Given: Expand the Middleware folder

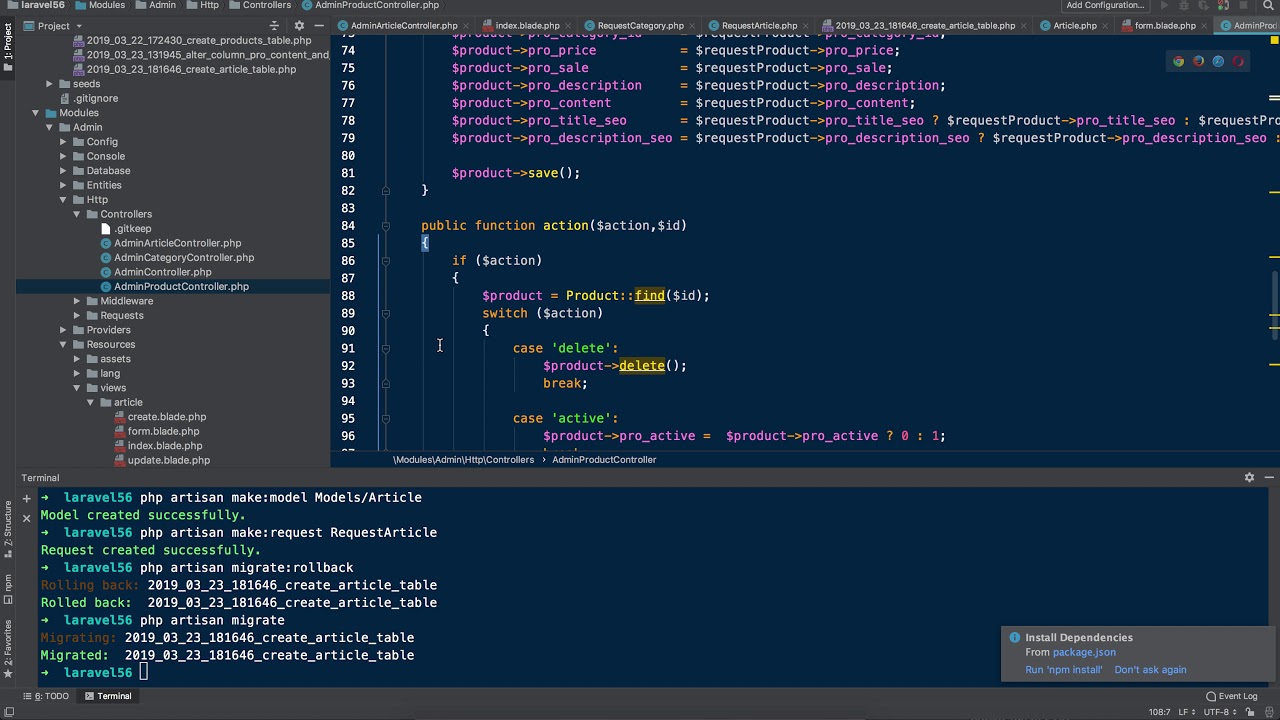Looking at the screenshot, I should [77, 301].
